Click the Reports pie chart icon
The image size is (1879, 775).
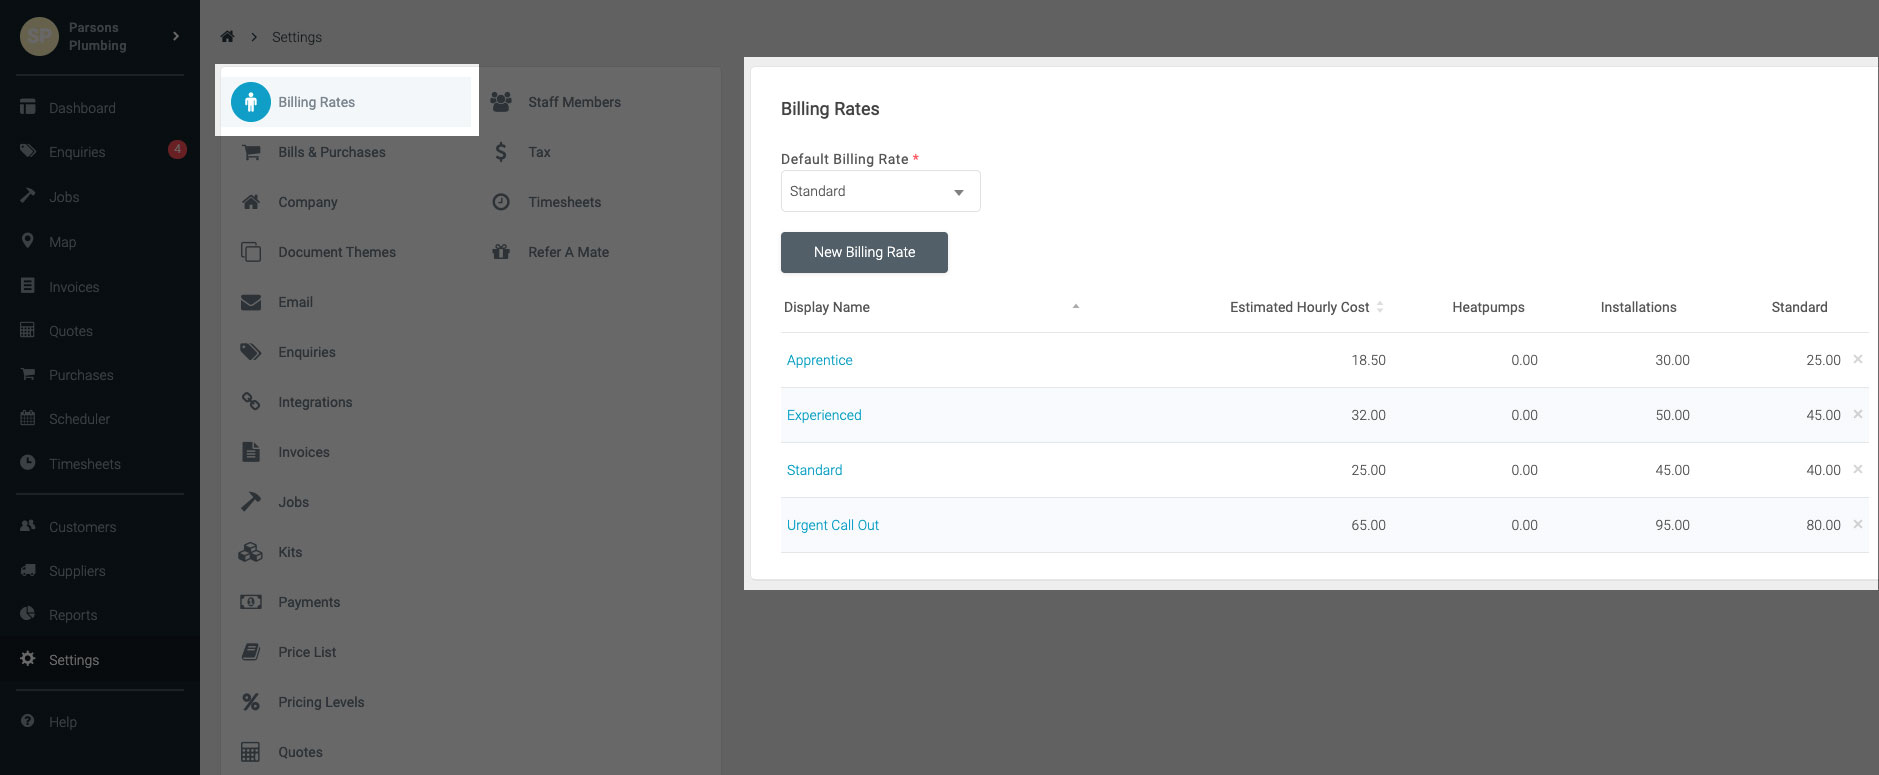(x=28, y=614)
